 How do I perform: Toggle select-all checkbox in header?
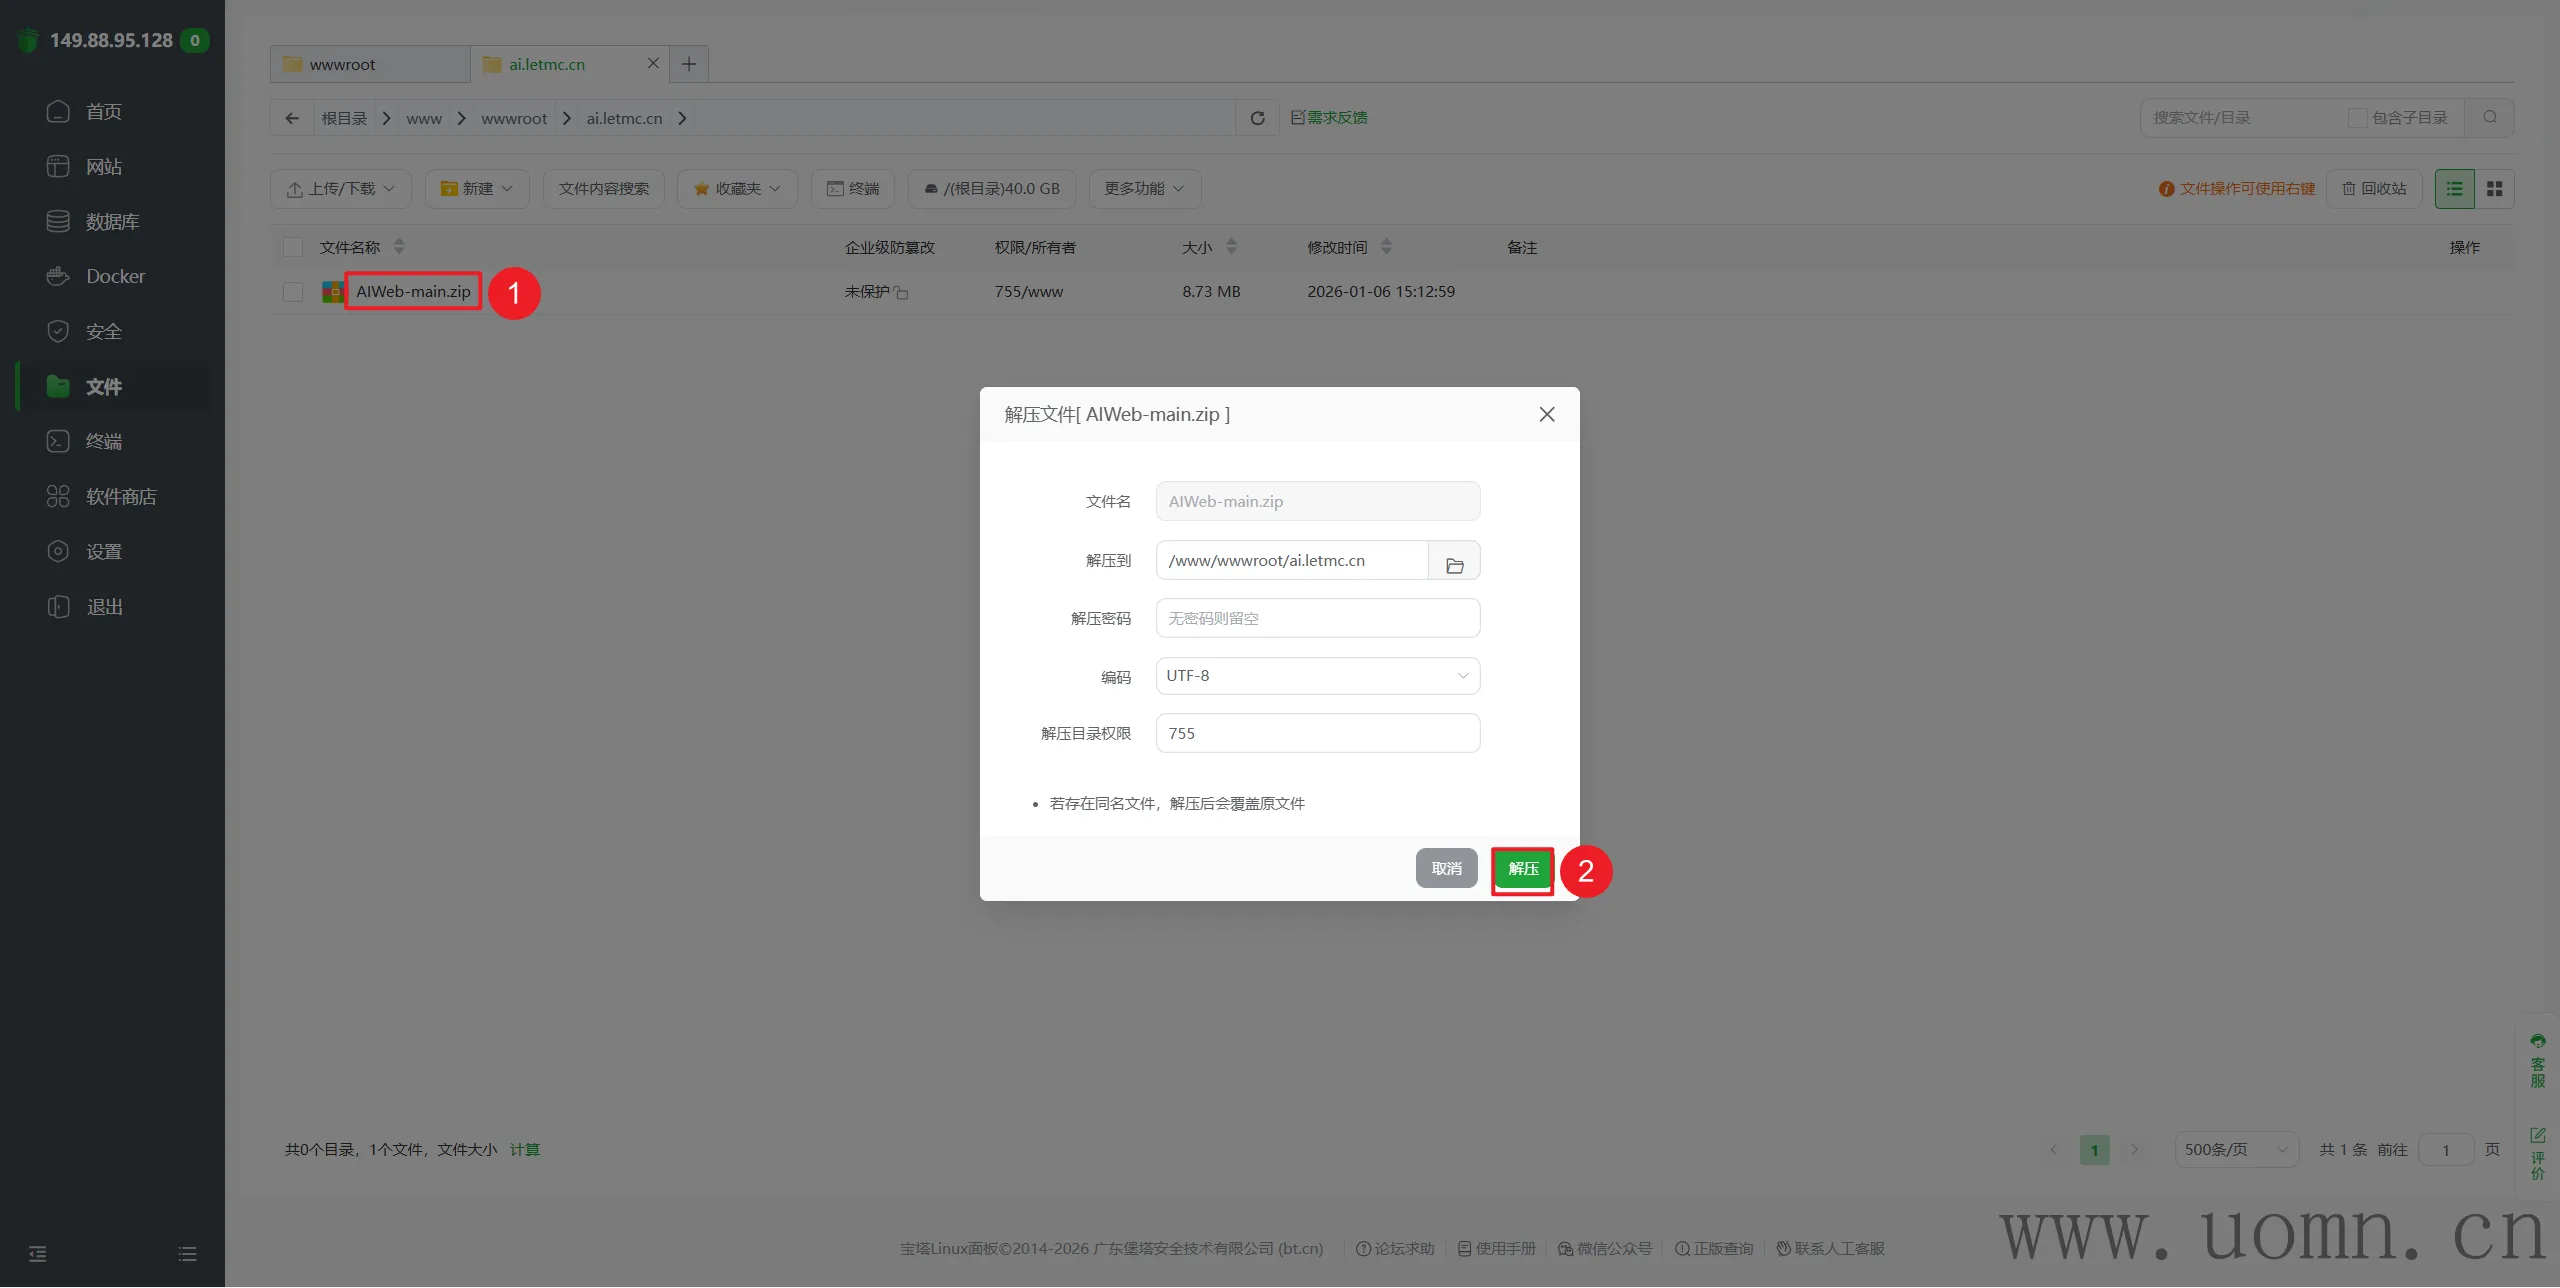click(x=293, y=247)
